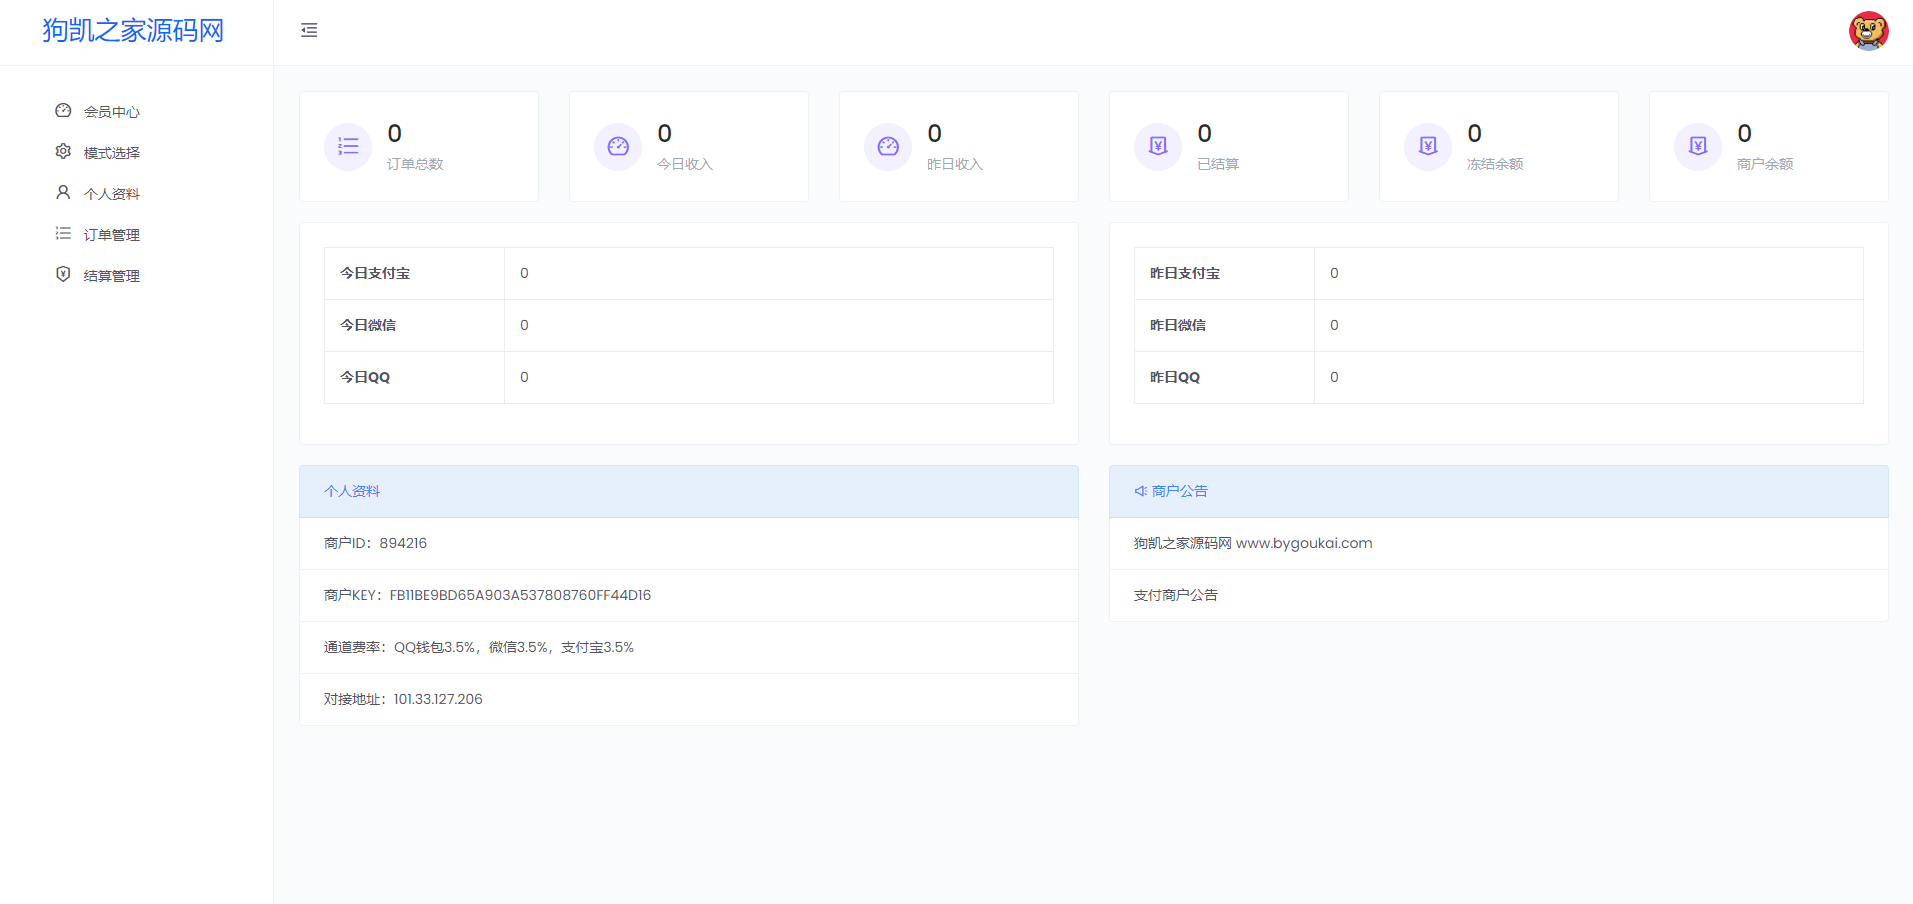Image resolution: width=1913 pixels, height=904 pixels.
Task: Click the 商户余额 yen icon
Action: pos(1698,147)
